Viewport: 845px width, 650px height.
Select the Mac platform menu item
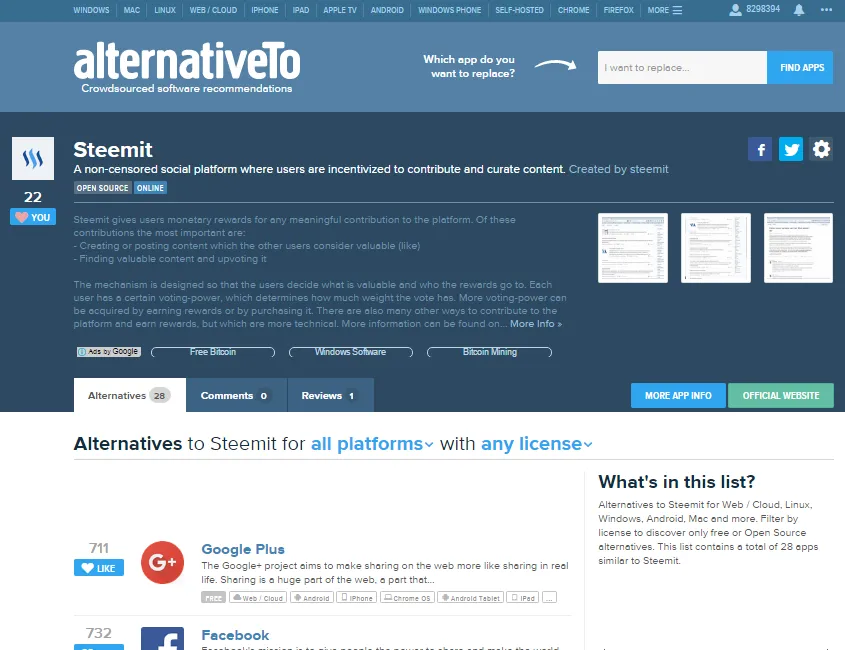tap(131, 10)
